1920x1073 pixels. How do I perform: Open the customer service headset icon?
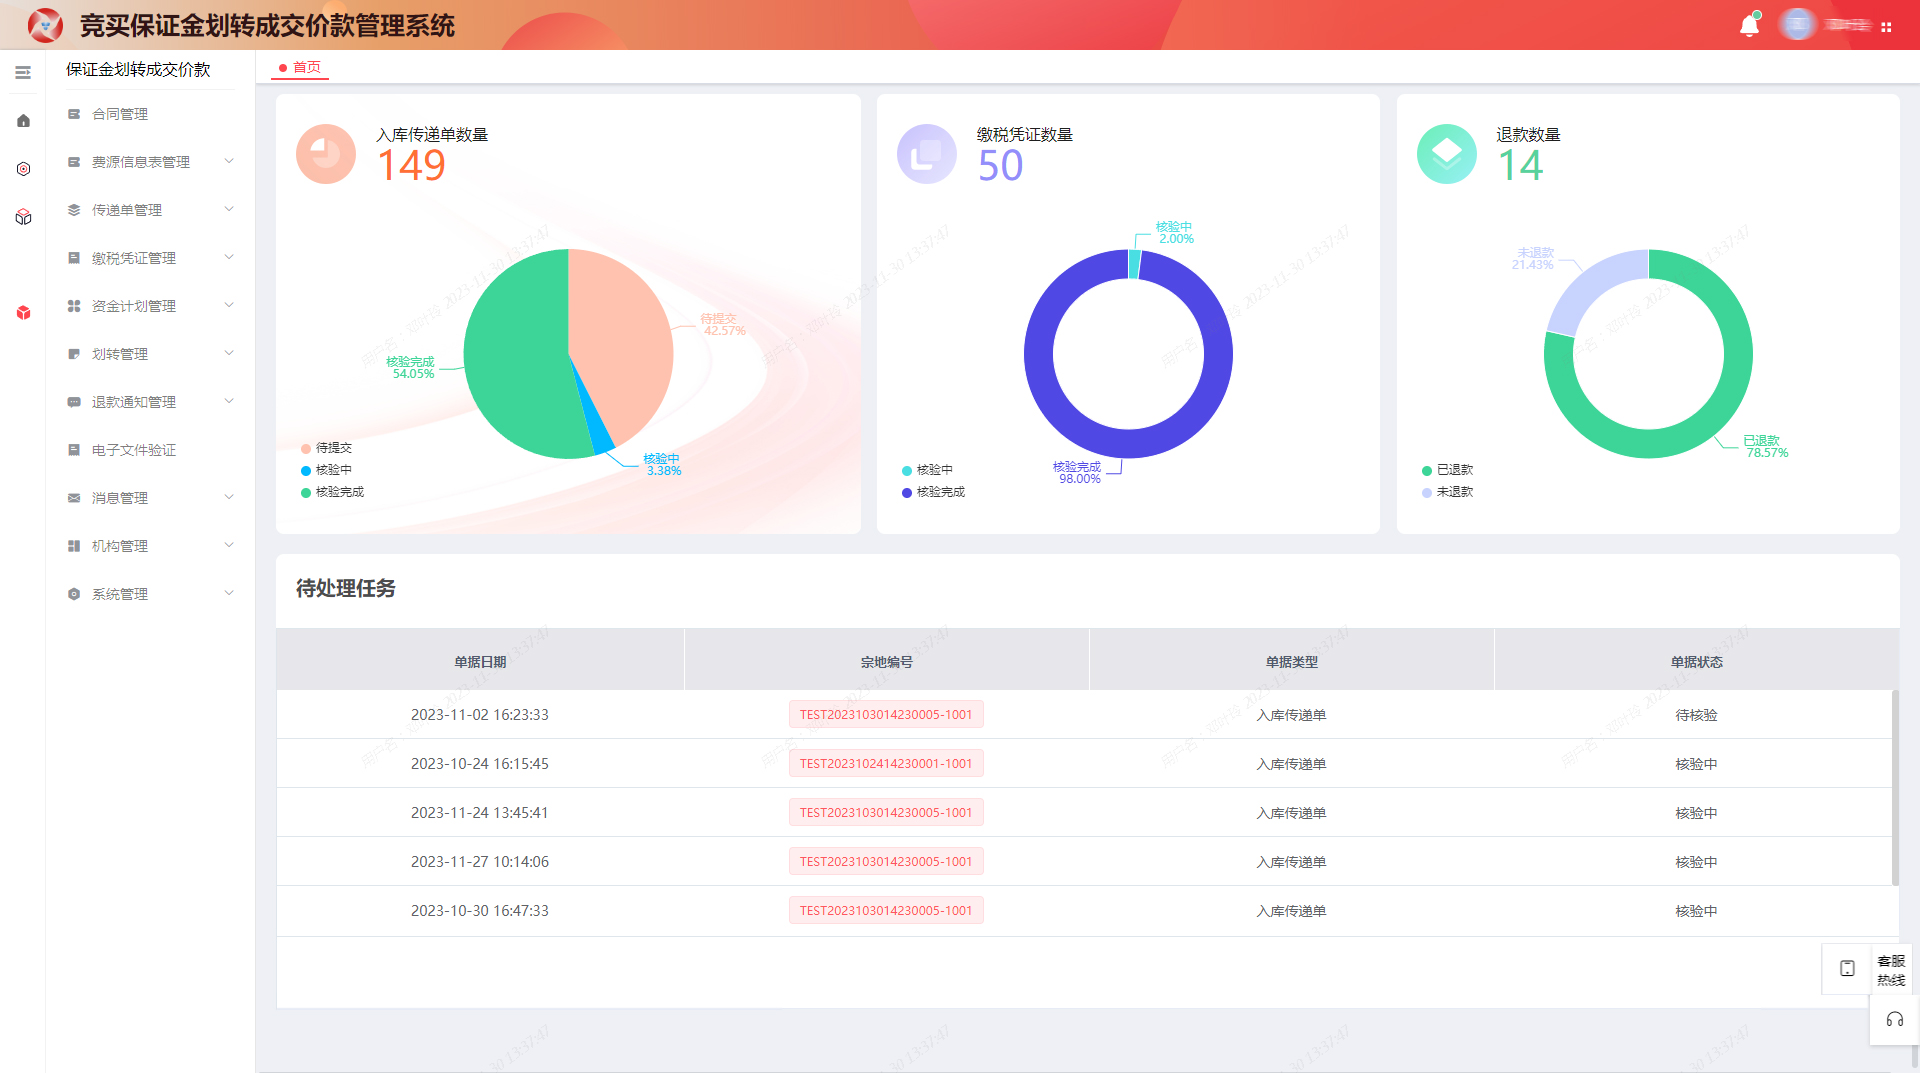[x=1894, y=1020]
